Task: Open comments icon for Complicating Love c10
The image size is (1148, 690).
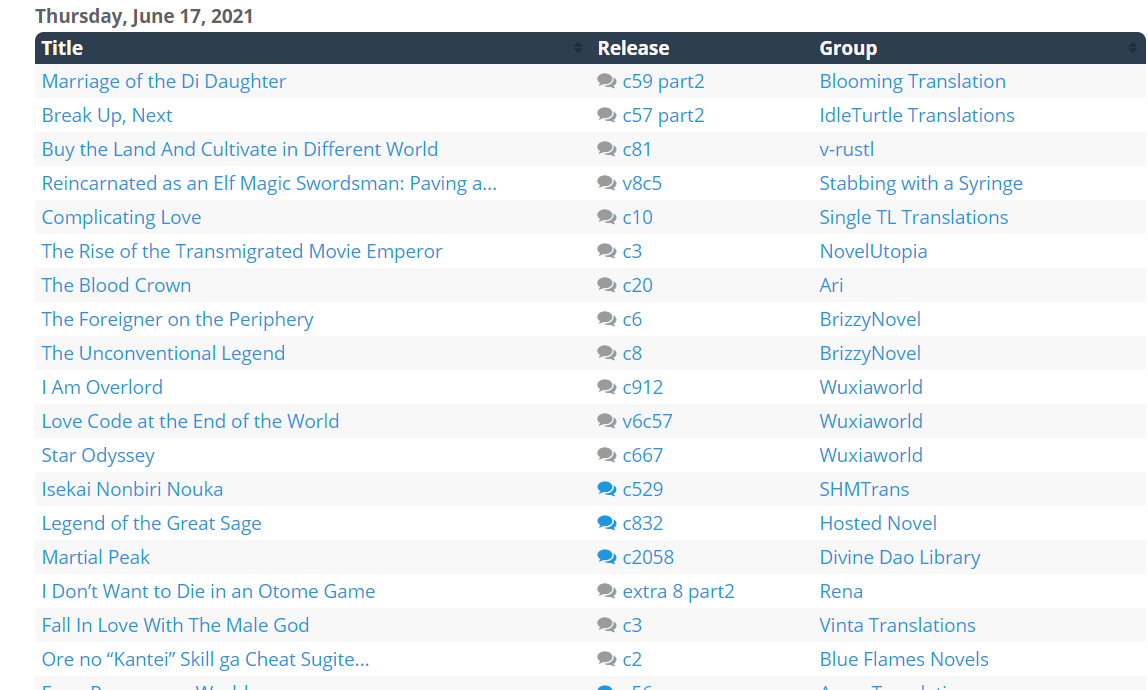Action: tap(606, 217)
